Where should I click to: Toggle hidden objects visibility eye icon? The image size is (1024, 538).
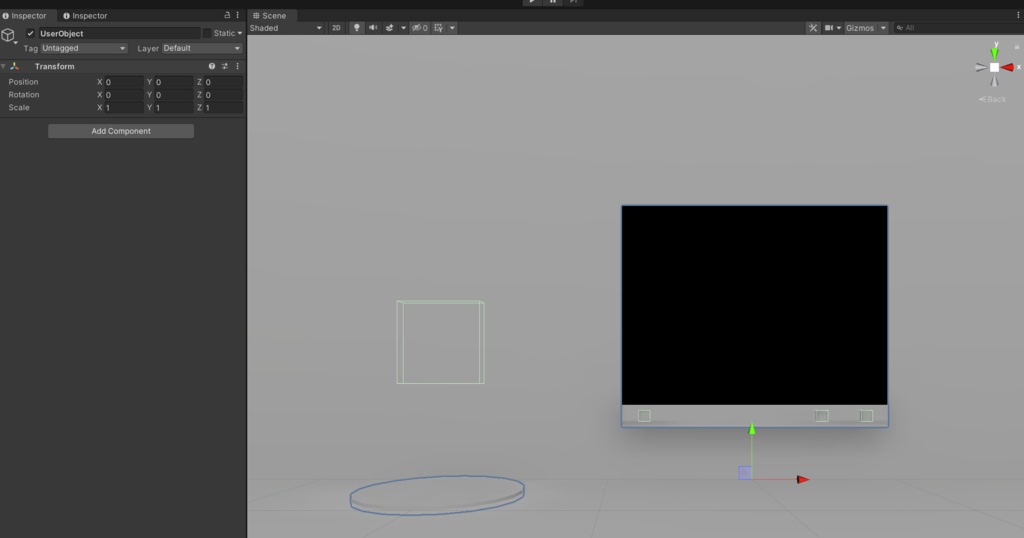(419, 28)
